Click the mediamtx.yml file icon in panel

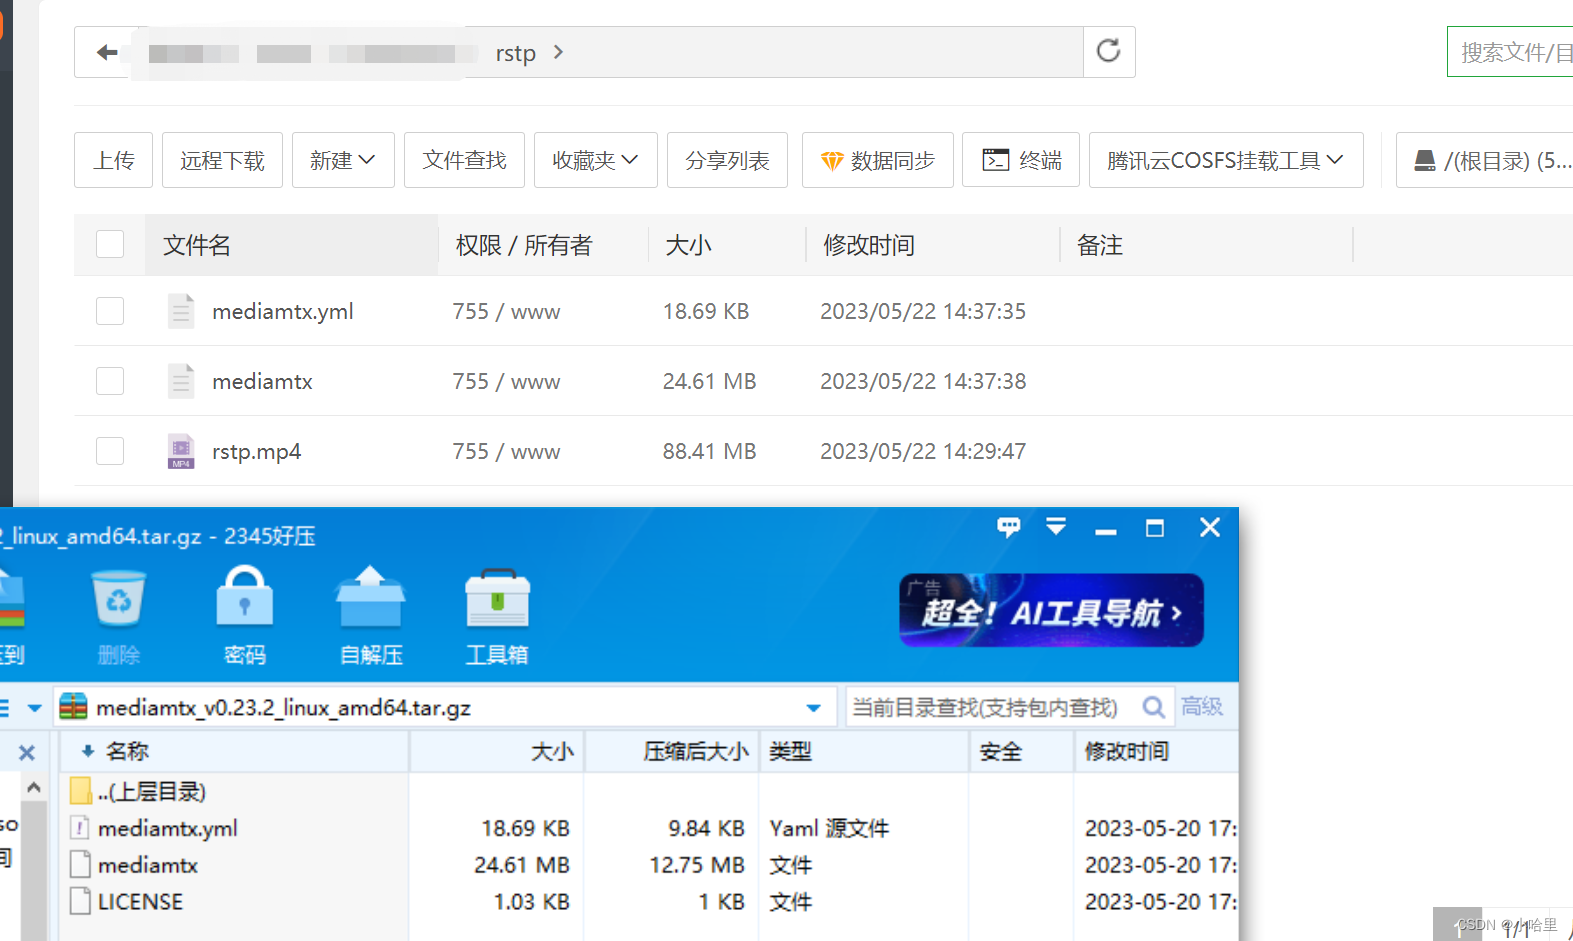[x=181, y=311]
